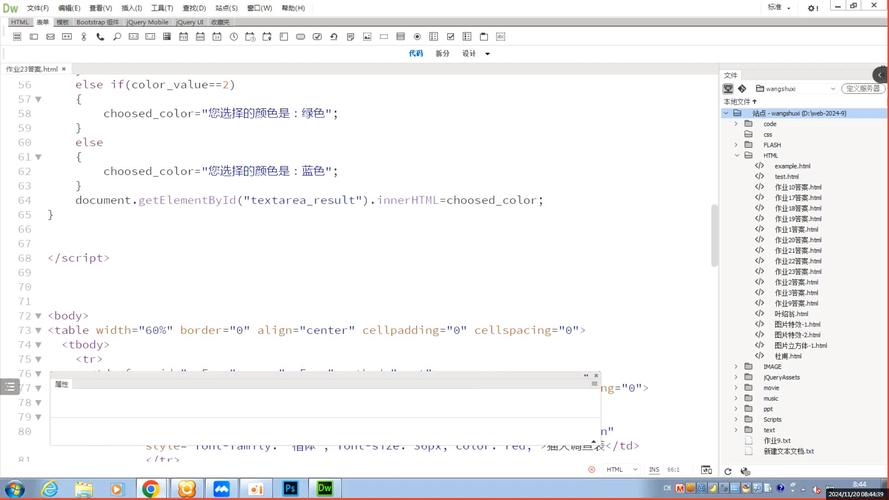Image resolution: width=889 pixels, height=500 pixels.
Task: Click the Time clock icon in toolbar
Action: (x=234, y=36)
